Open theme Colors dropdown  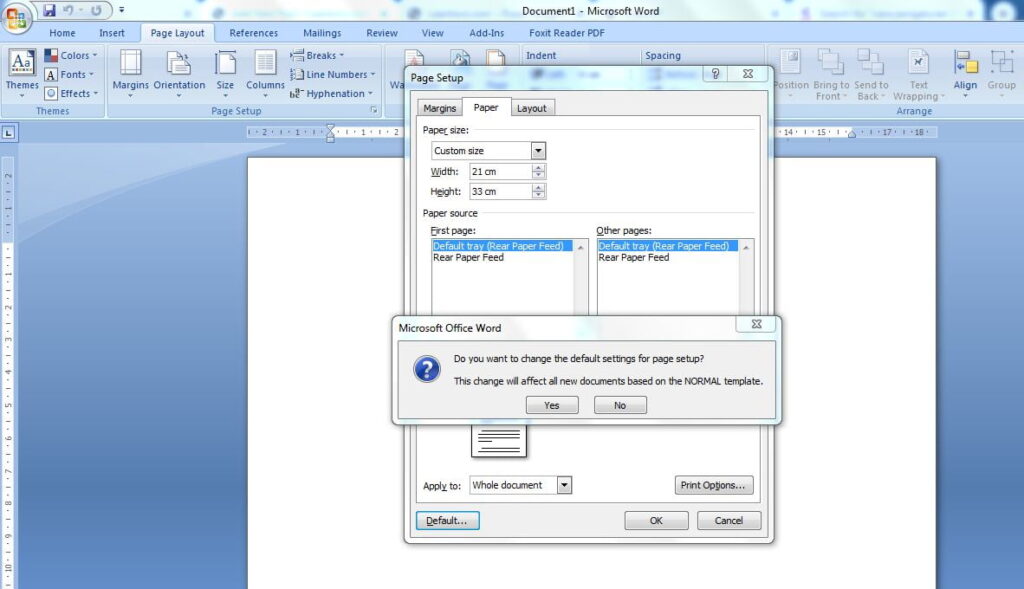[71, 56]
